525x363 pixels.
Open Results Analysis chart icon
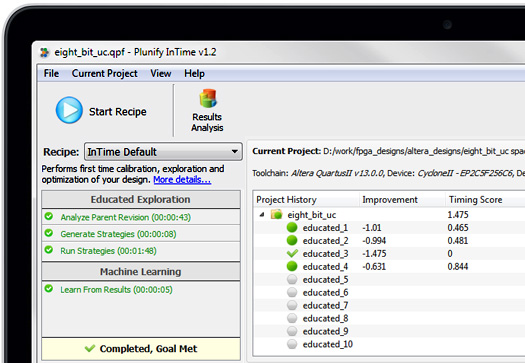208,98
